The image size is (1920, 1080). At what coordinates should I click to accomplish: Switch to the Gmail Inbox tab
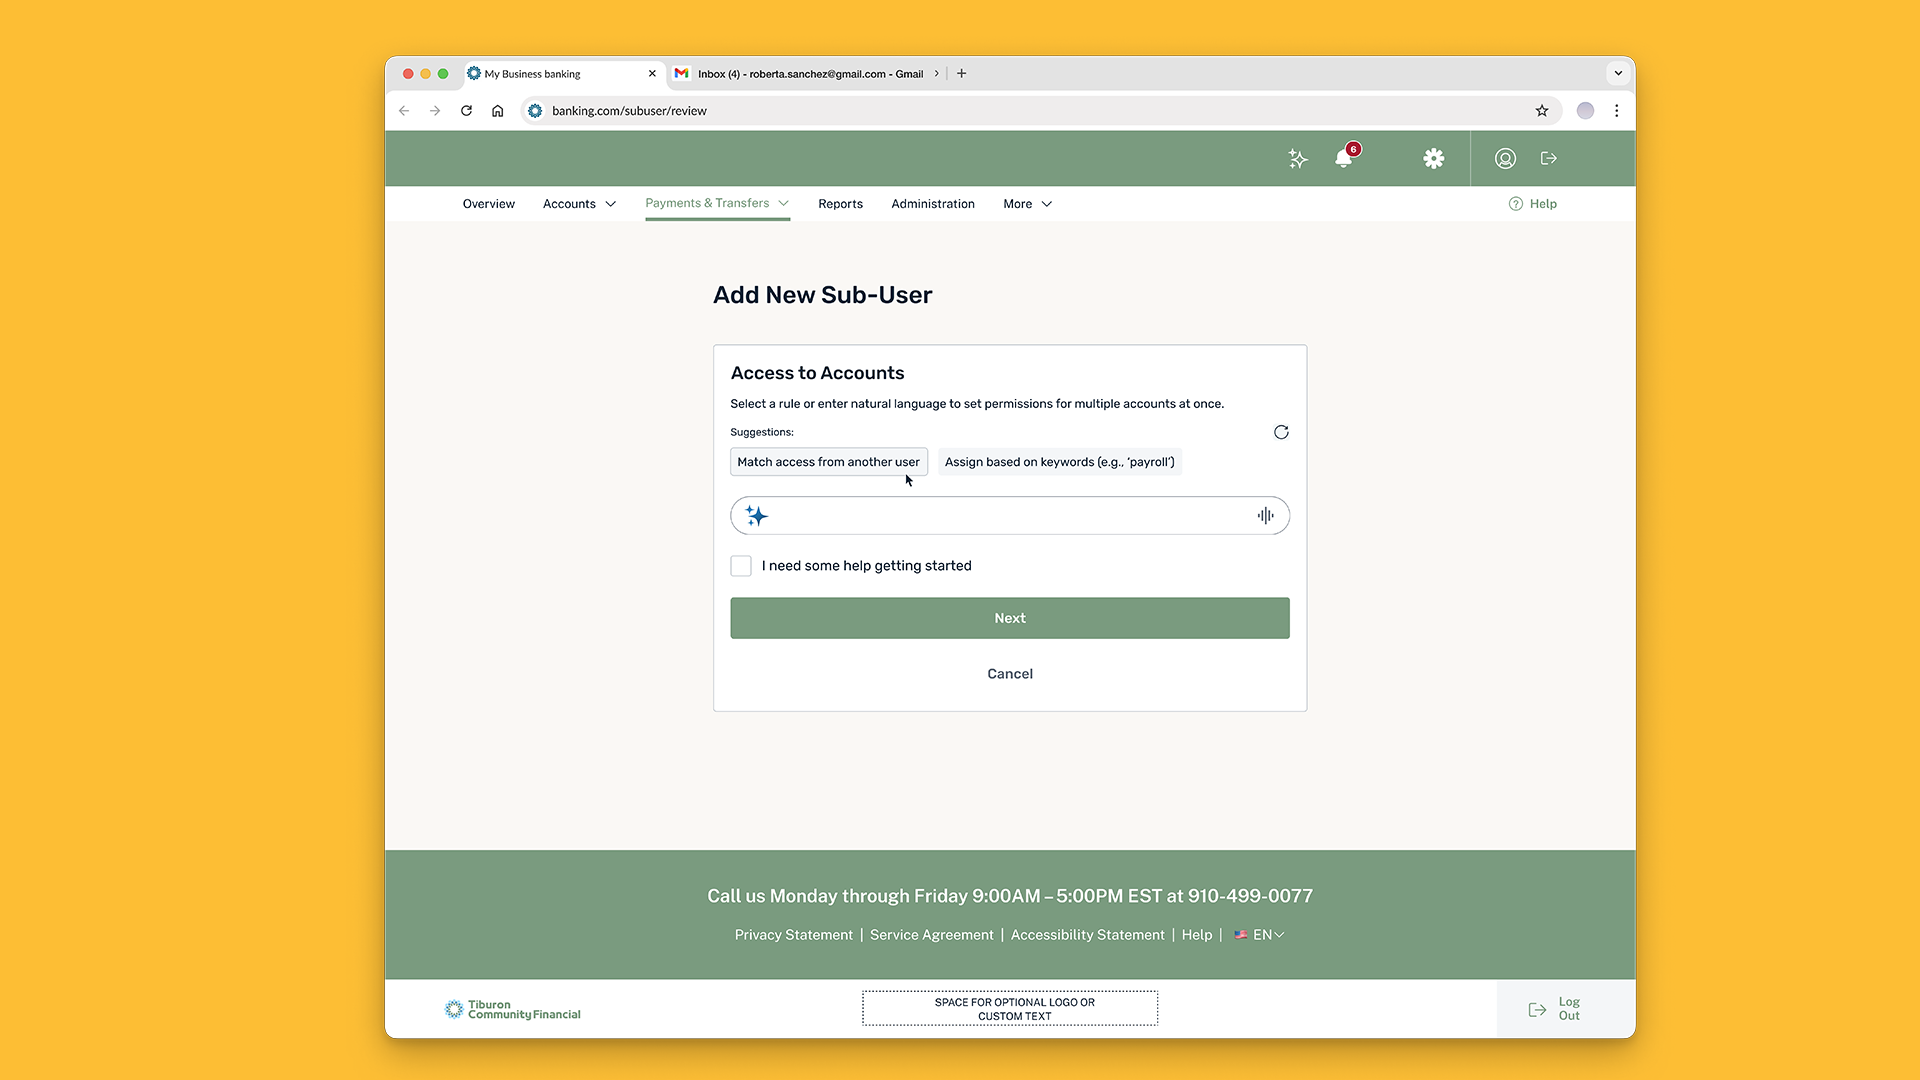tap(808, 74)
